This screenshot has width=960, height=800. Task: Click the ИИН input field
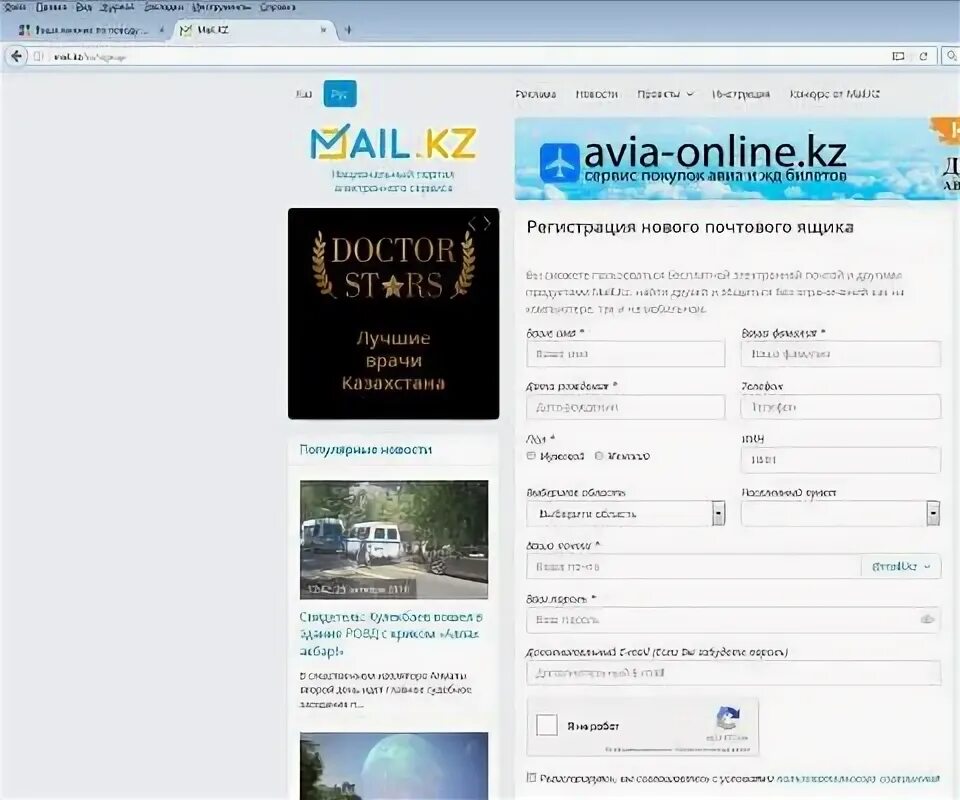pyautogui.click(x=841, y=460)
